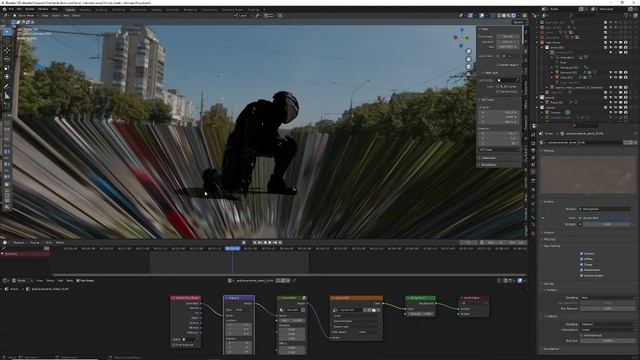Play the animation in timeline
640x360 pixels.
270,242
